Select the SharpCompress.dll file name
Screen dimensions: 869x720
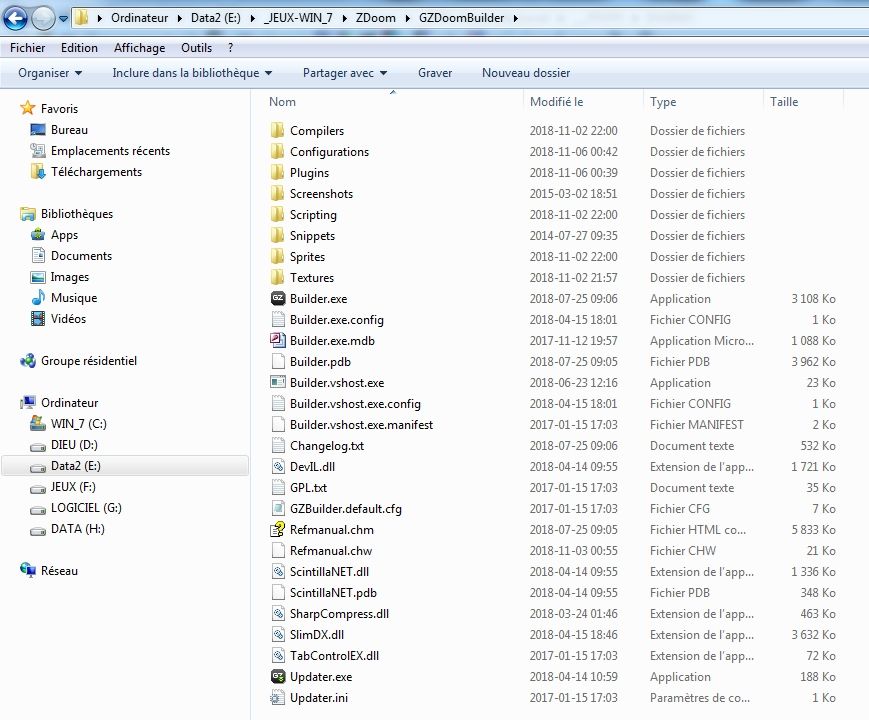pos(339,614)
